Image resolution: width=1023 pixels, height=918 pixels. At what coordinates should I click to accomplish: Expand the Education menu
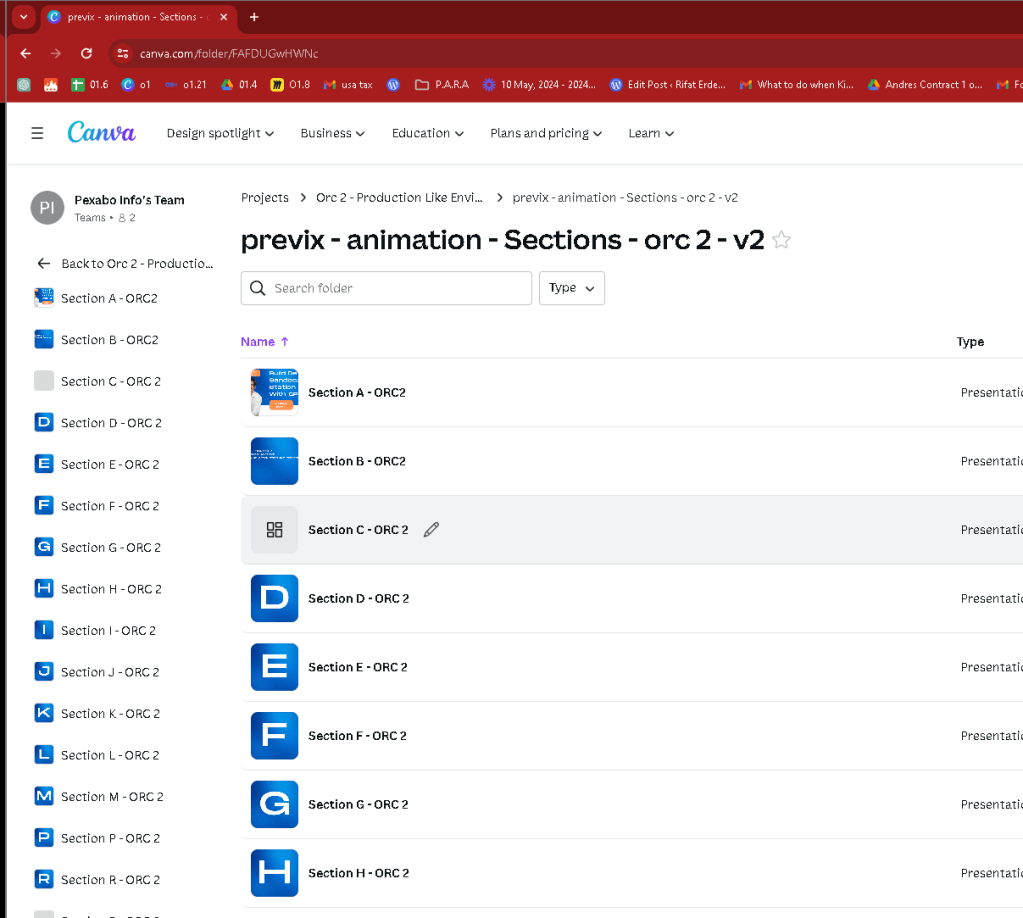pyautogui.click(x=427, y=133)
